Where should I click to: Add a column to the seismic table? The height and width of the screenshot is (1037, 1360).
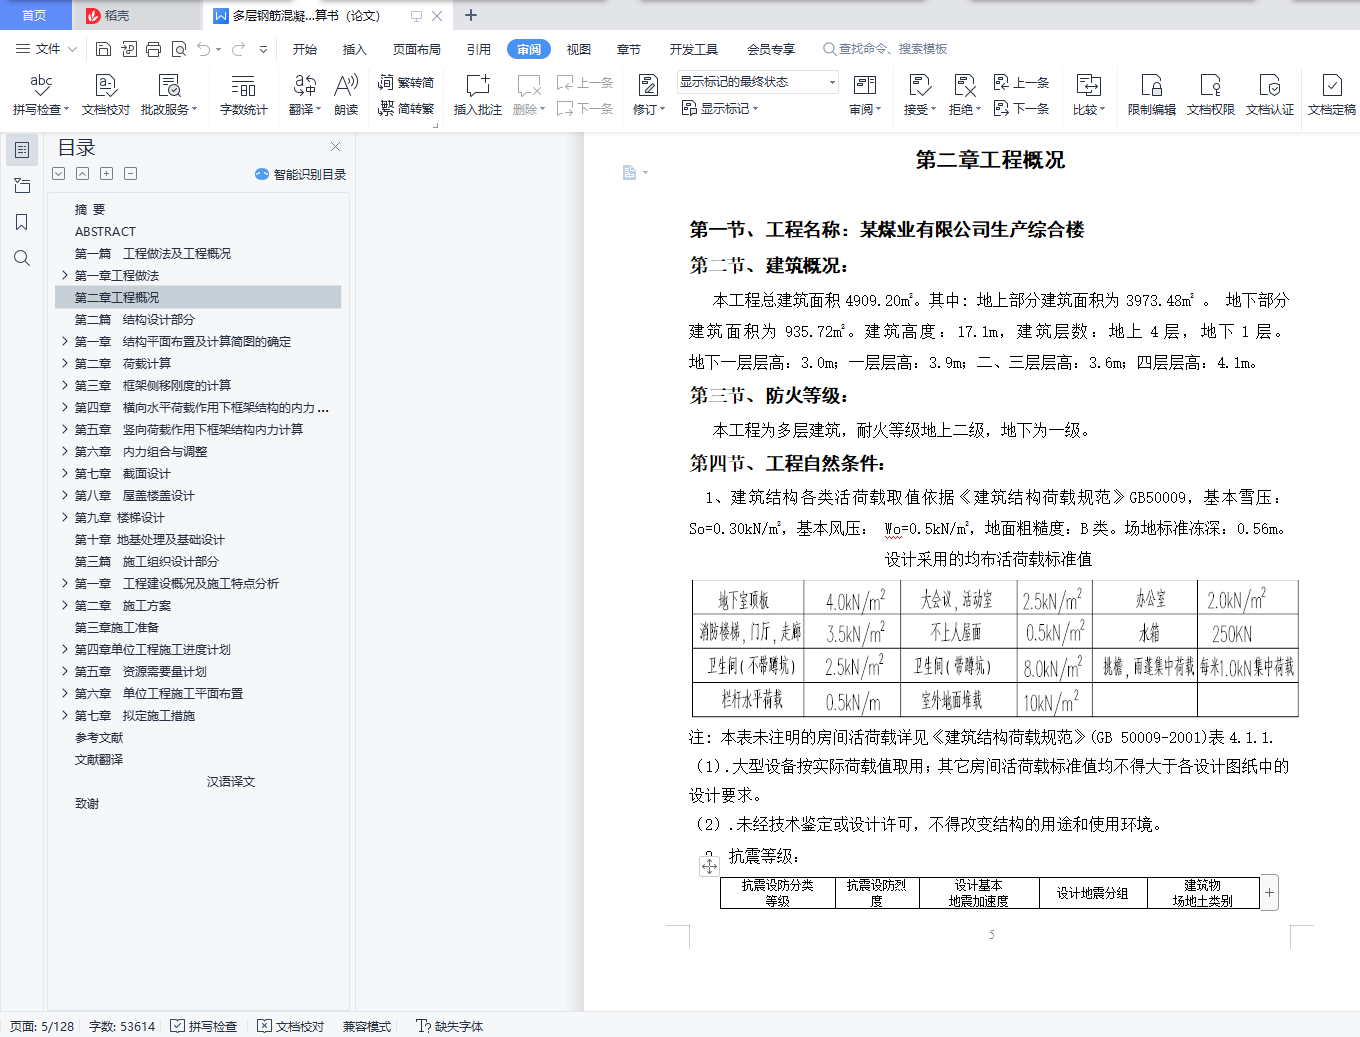point(1269,892)
